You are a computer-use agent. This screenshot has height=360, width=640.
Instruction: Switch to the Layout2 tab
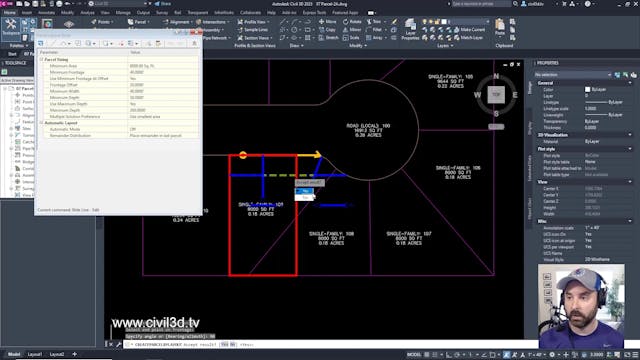[x=57, y=354]
